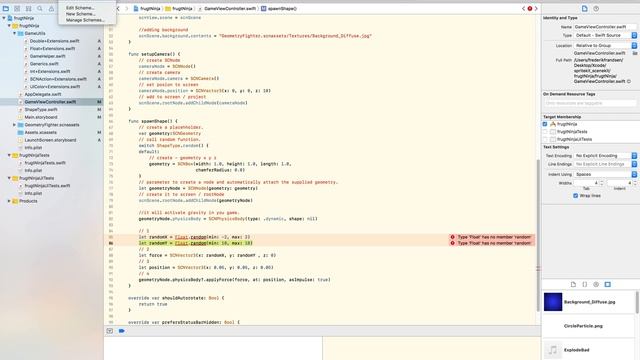
Task: Choose New Scheme... from the scheme menu
Action: [80, 14]
